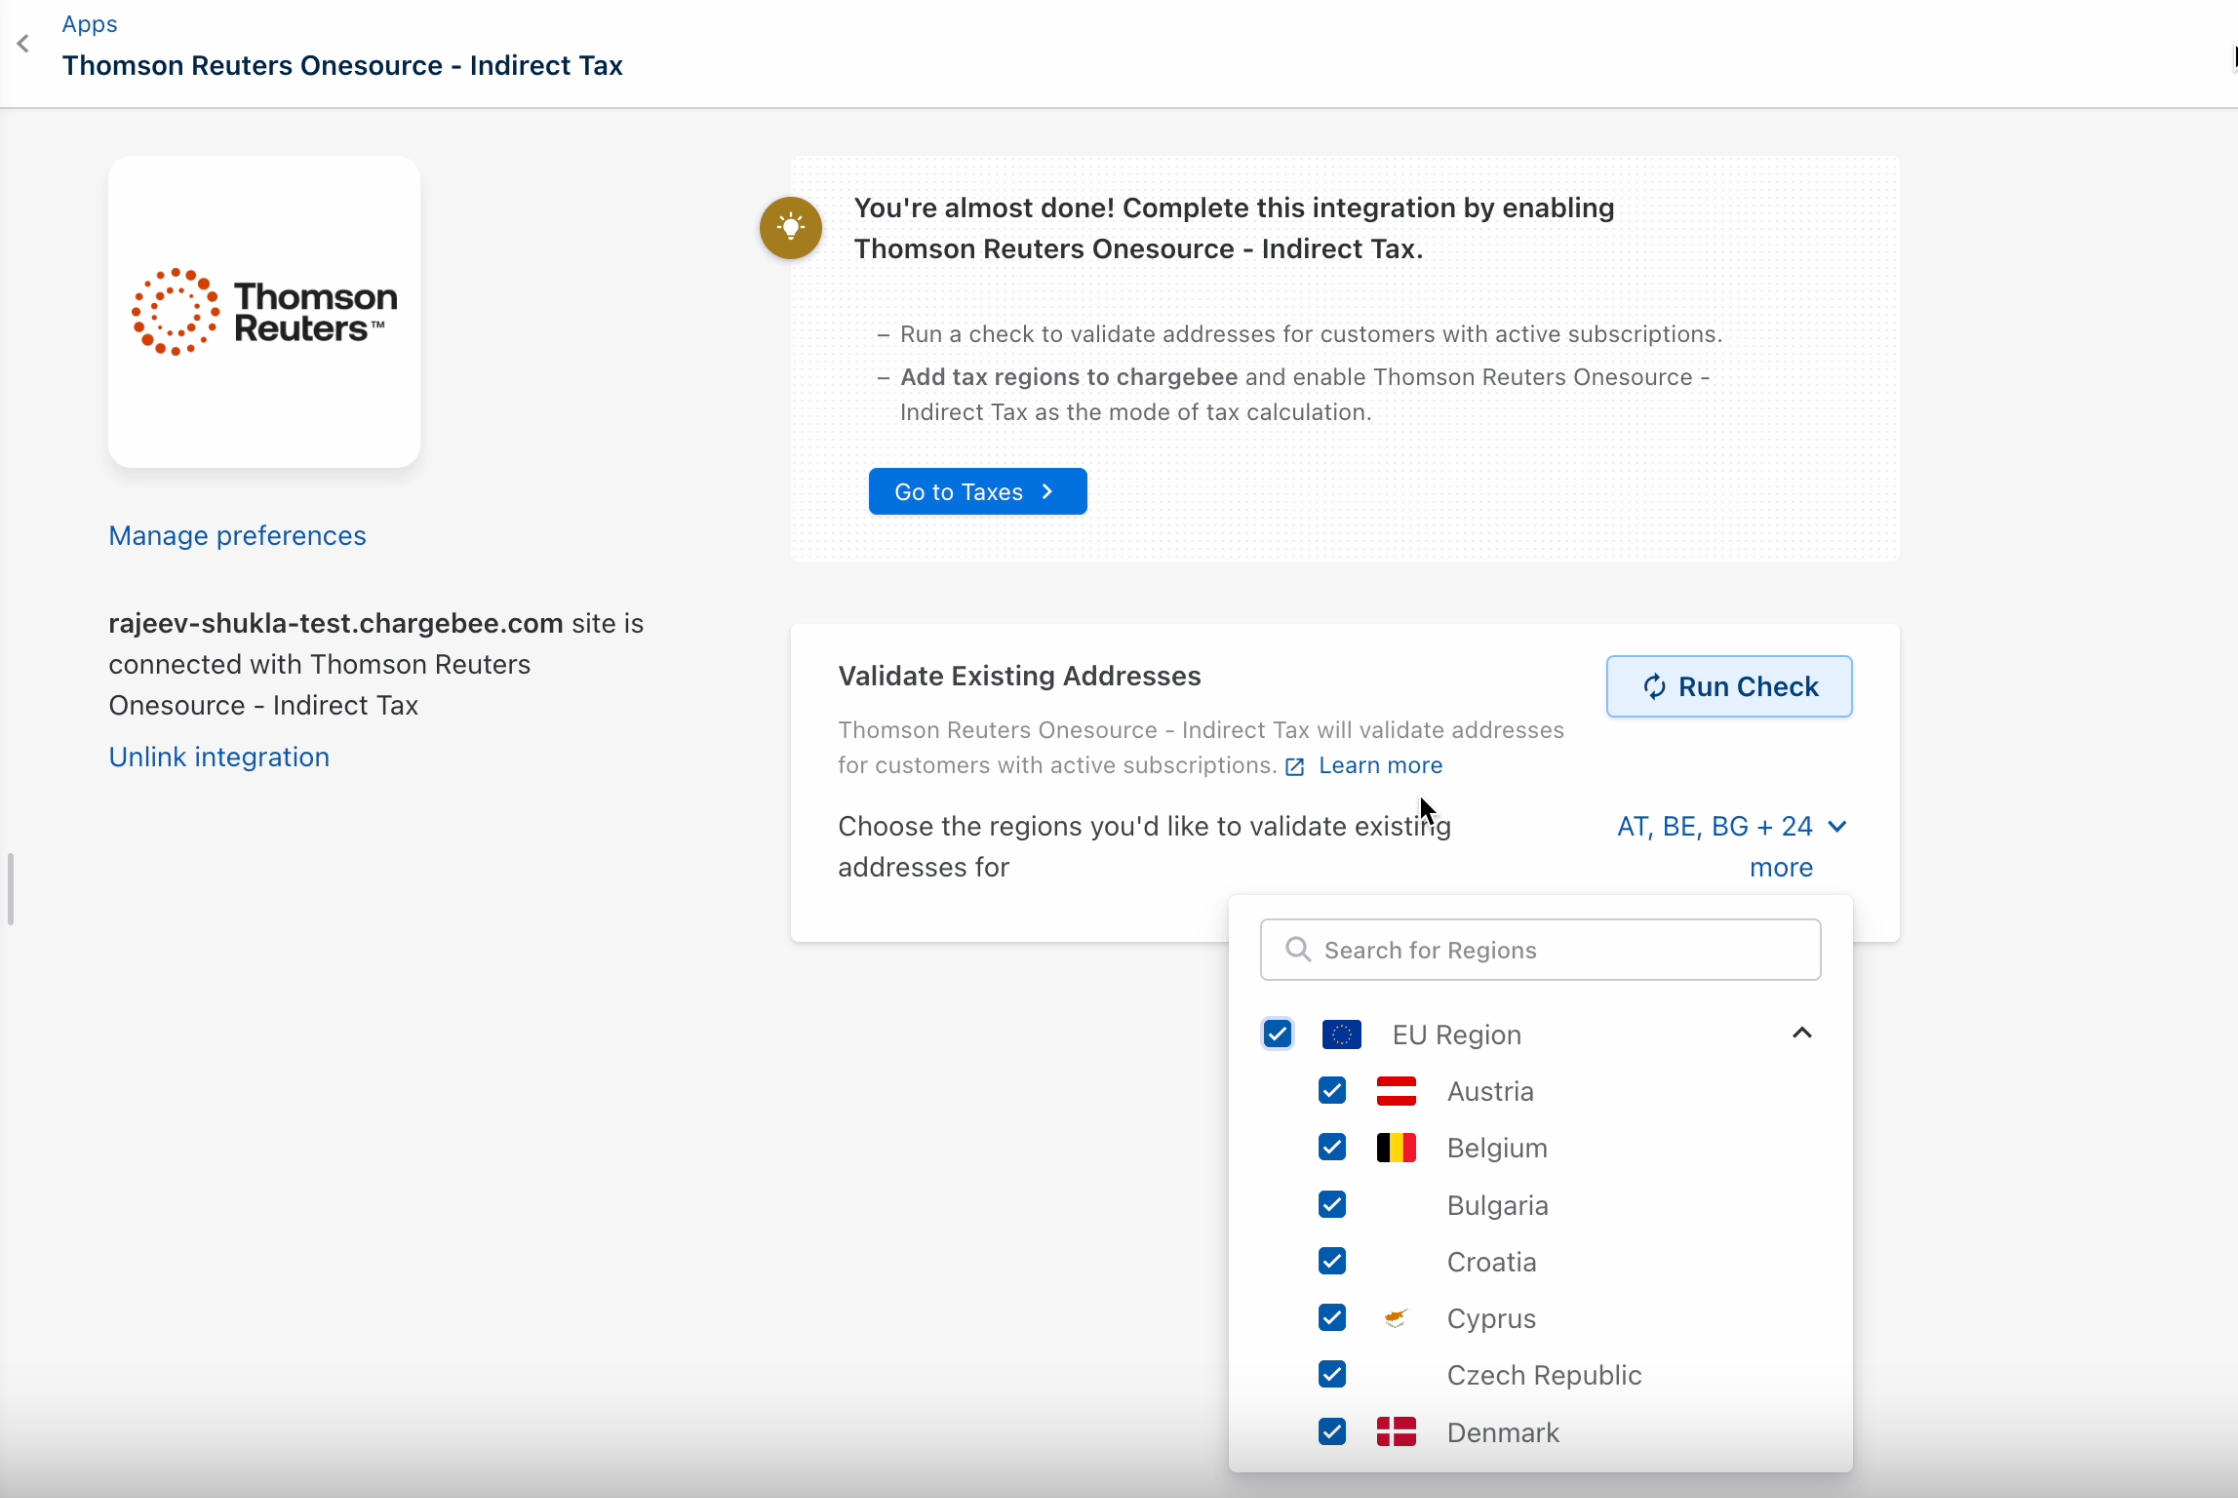Click the Cyprus flag icon
The height and width of the screenshot is (1498, 2238).
tap(1396, 1318)
